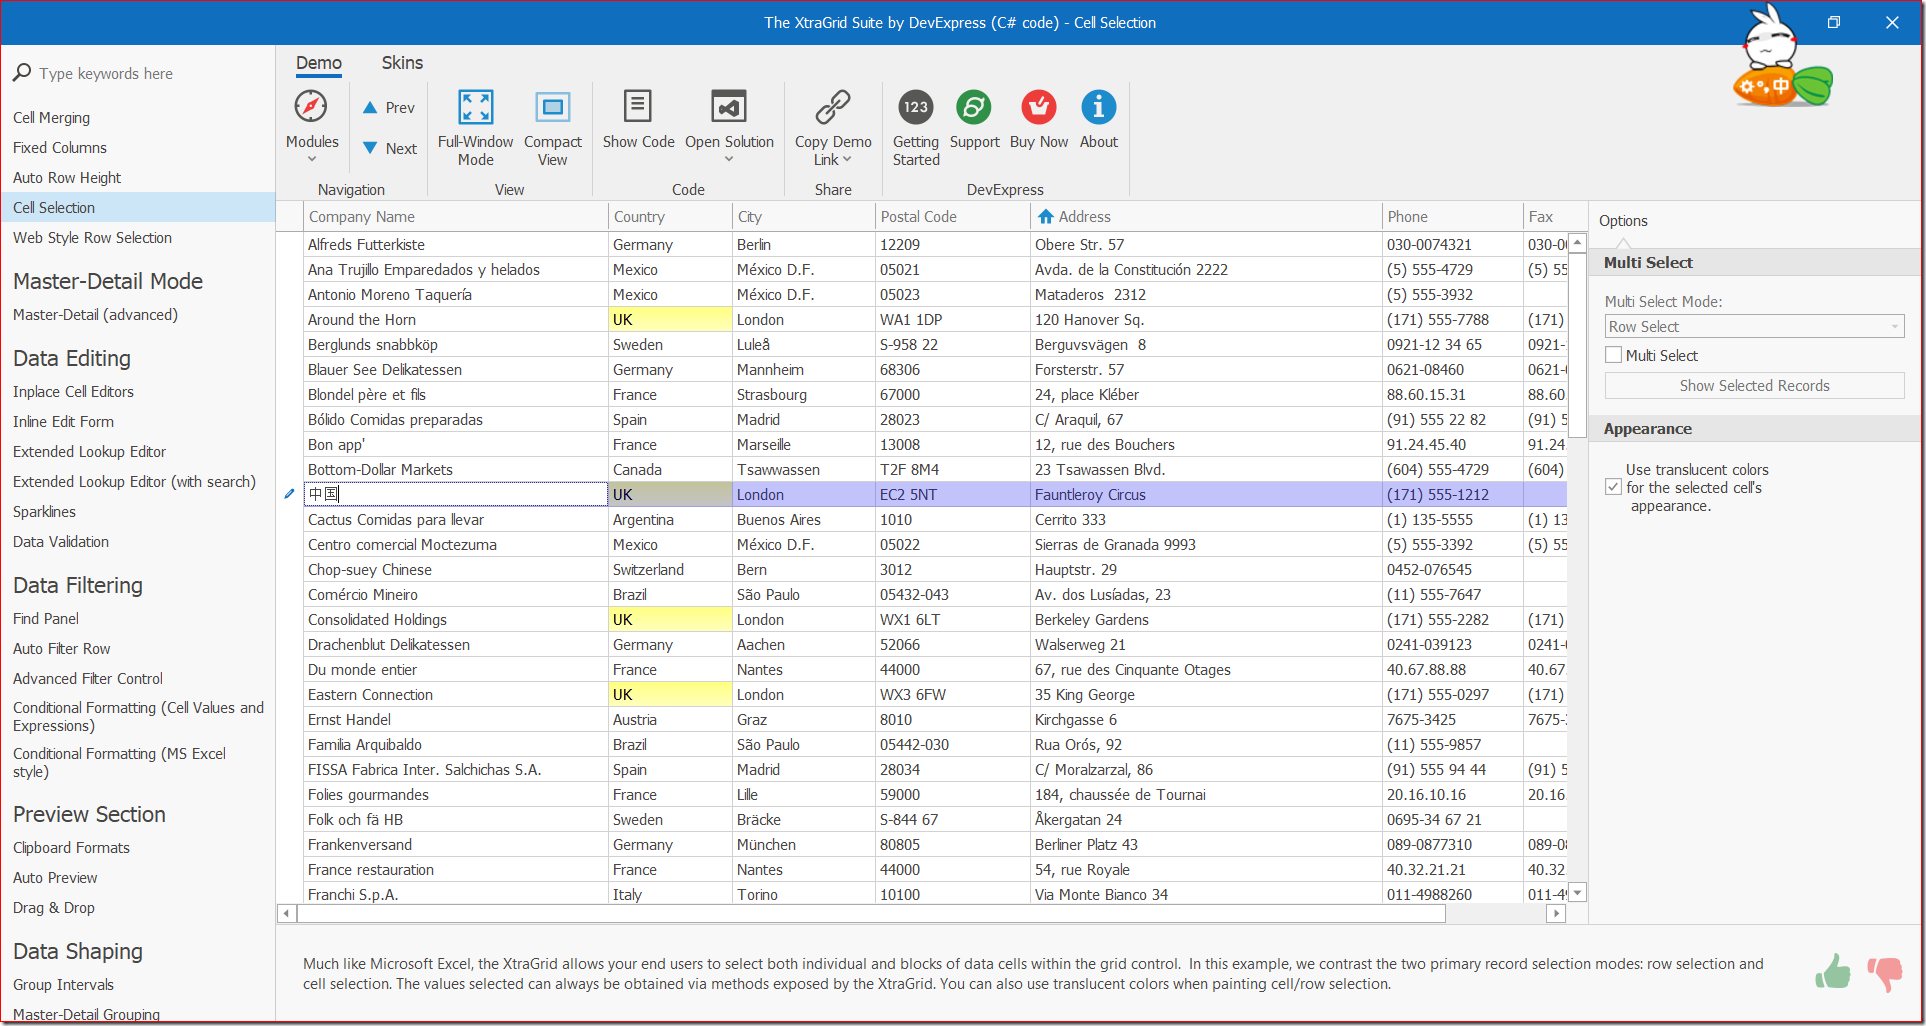1926x1026 pixels.
Task: Click the Buy Now icon
Action: 1039,107
